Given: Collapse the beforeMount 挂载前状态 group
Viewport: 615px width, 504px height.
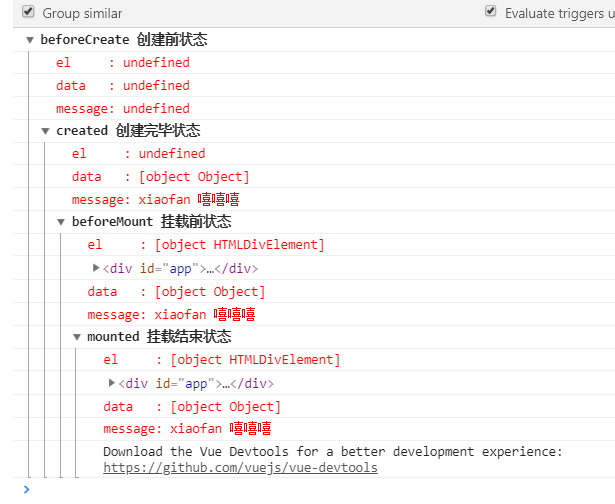Looking at the screenshot, I should (61, 222).
